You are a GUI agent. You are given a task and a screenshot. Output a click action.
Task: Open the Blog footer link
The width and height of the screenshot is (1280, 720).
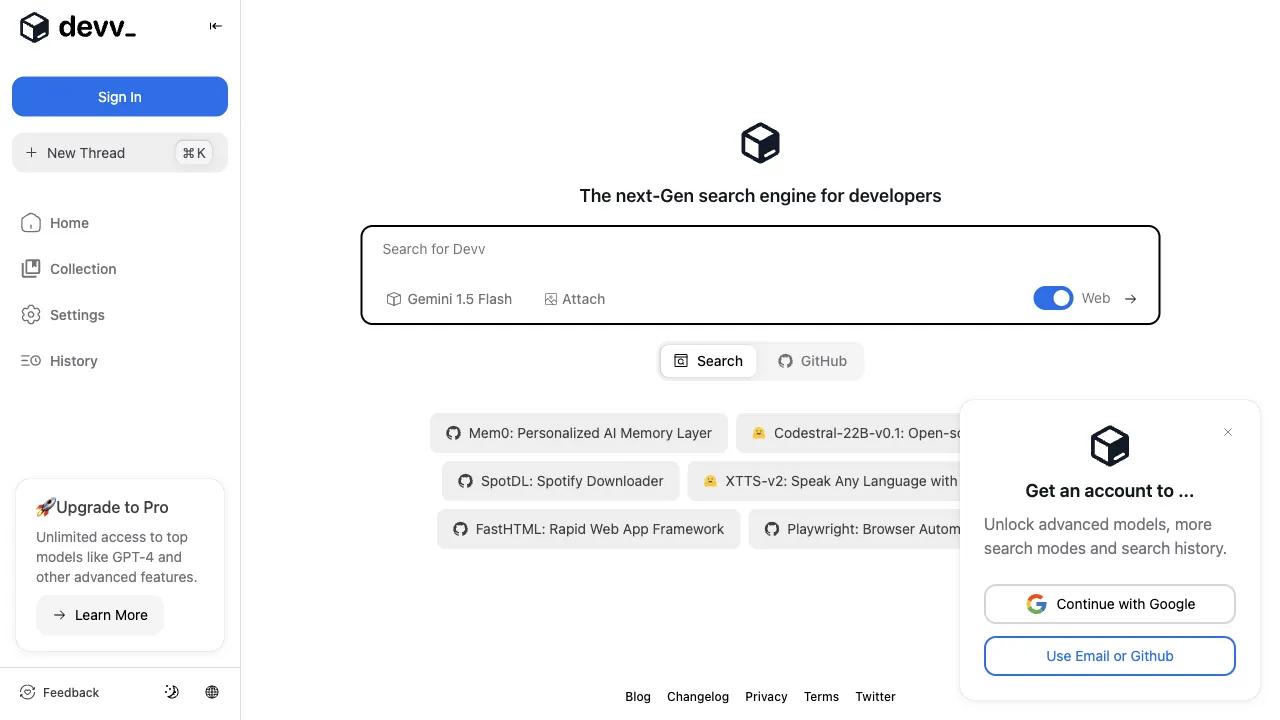tap(638, 697)
